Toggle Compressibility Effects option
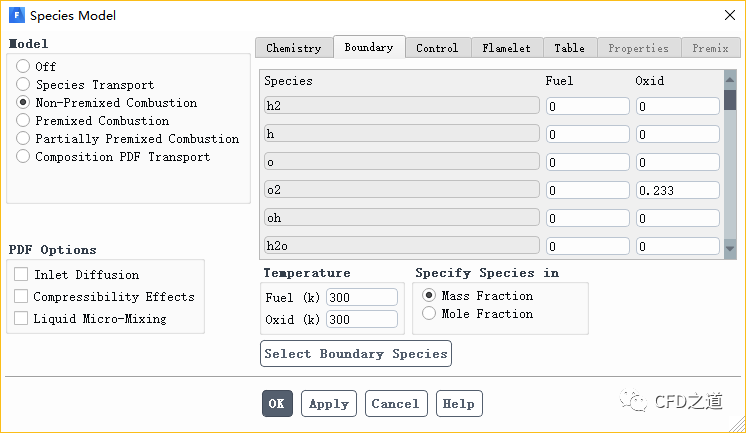 21,297
